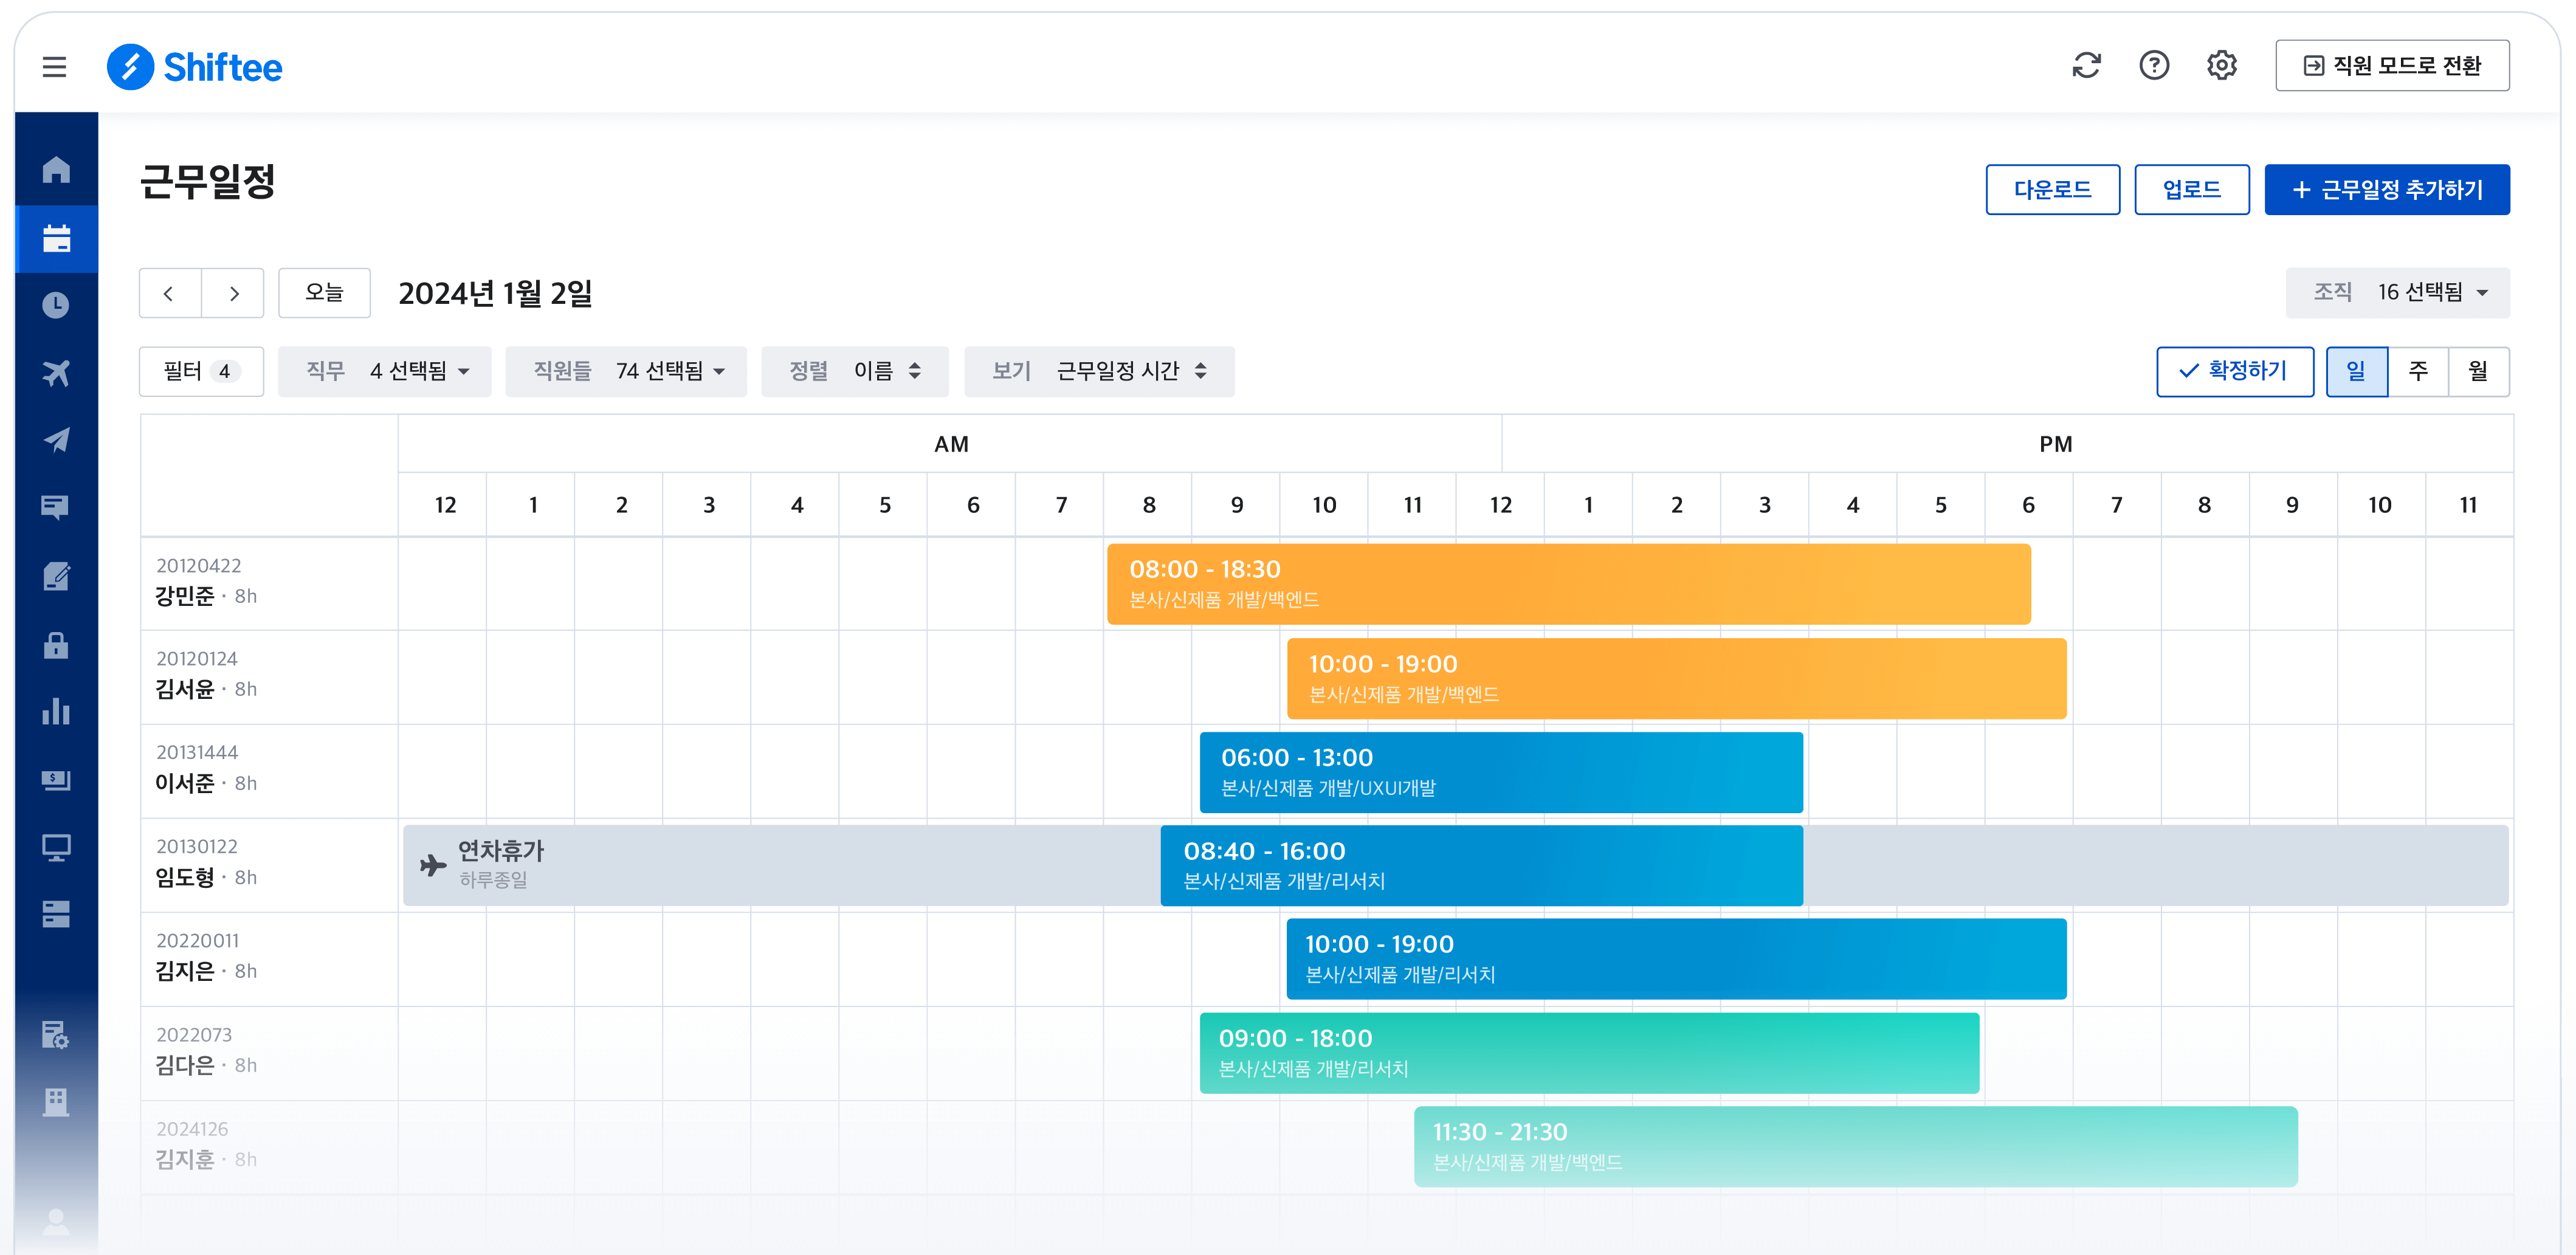Jump to today with 오늘 button
This screenshot has width=2576, height=1255.
pyautogui.click(x=324, y=293)
